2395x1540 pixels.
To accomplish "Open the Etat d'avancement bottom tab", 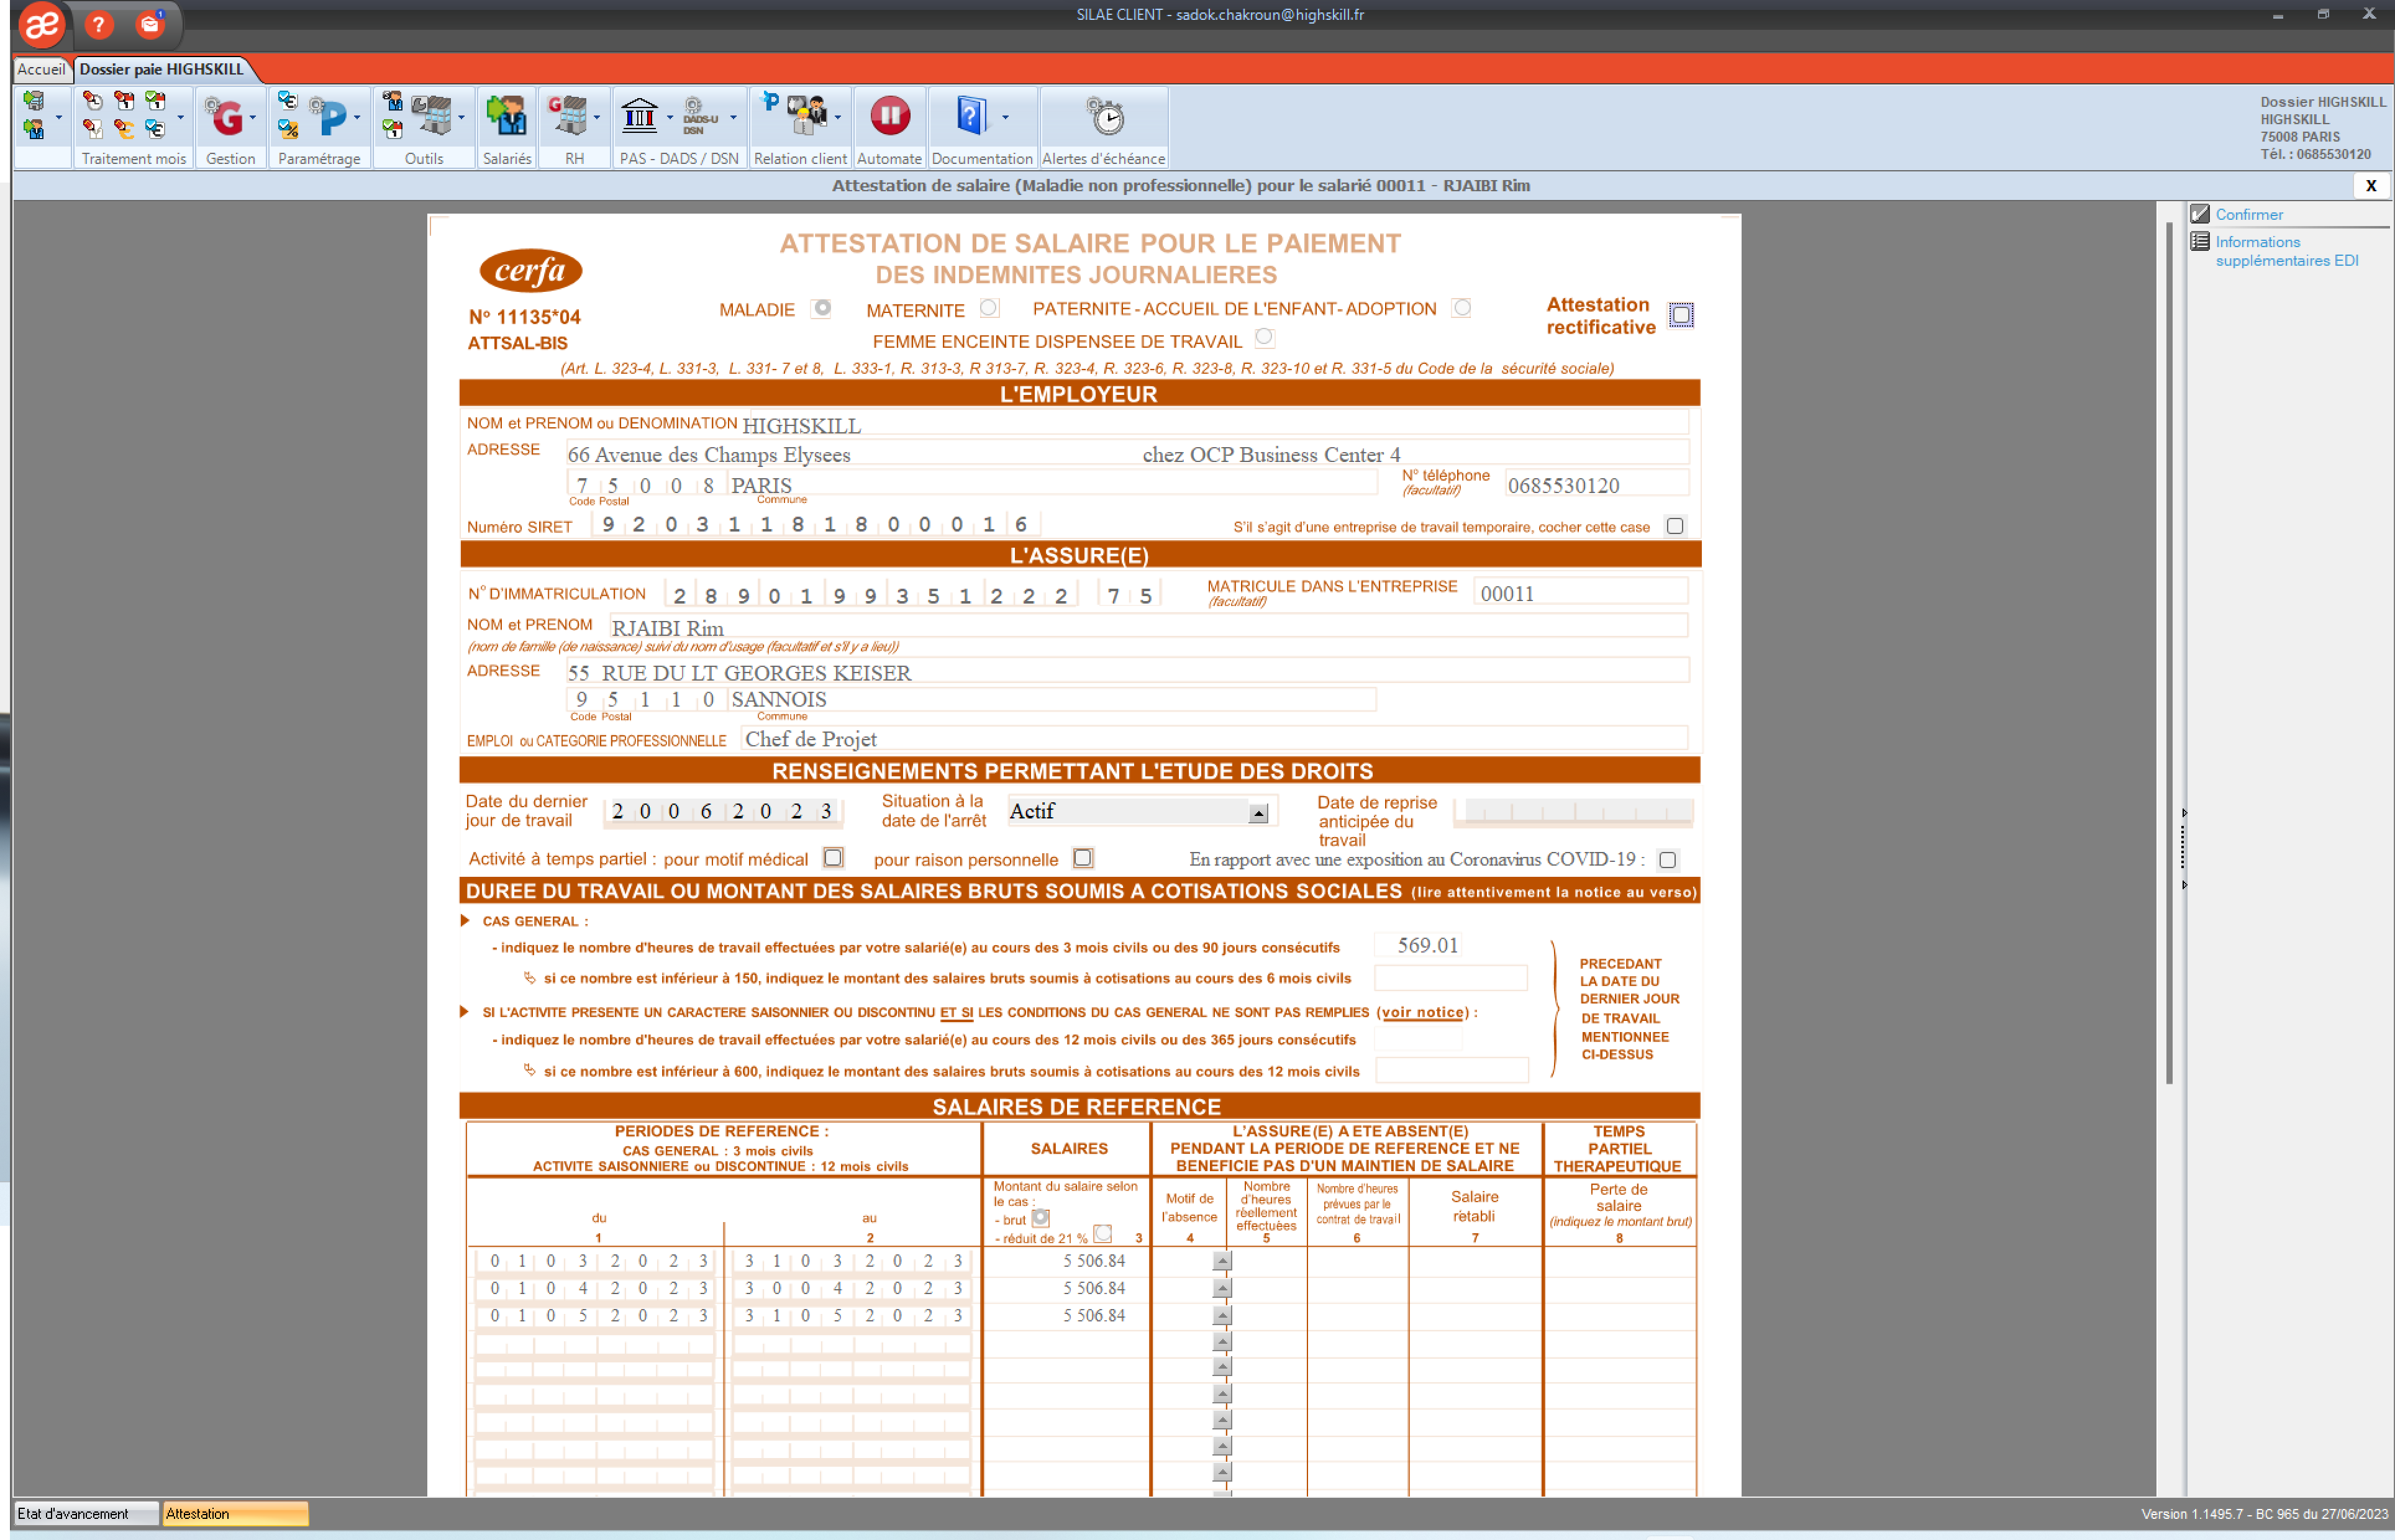I will (86, 1514).
